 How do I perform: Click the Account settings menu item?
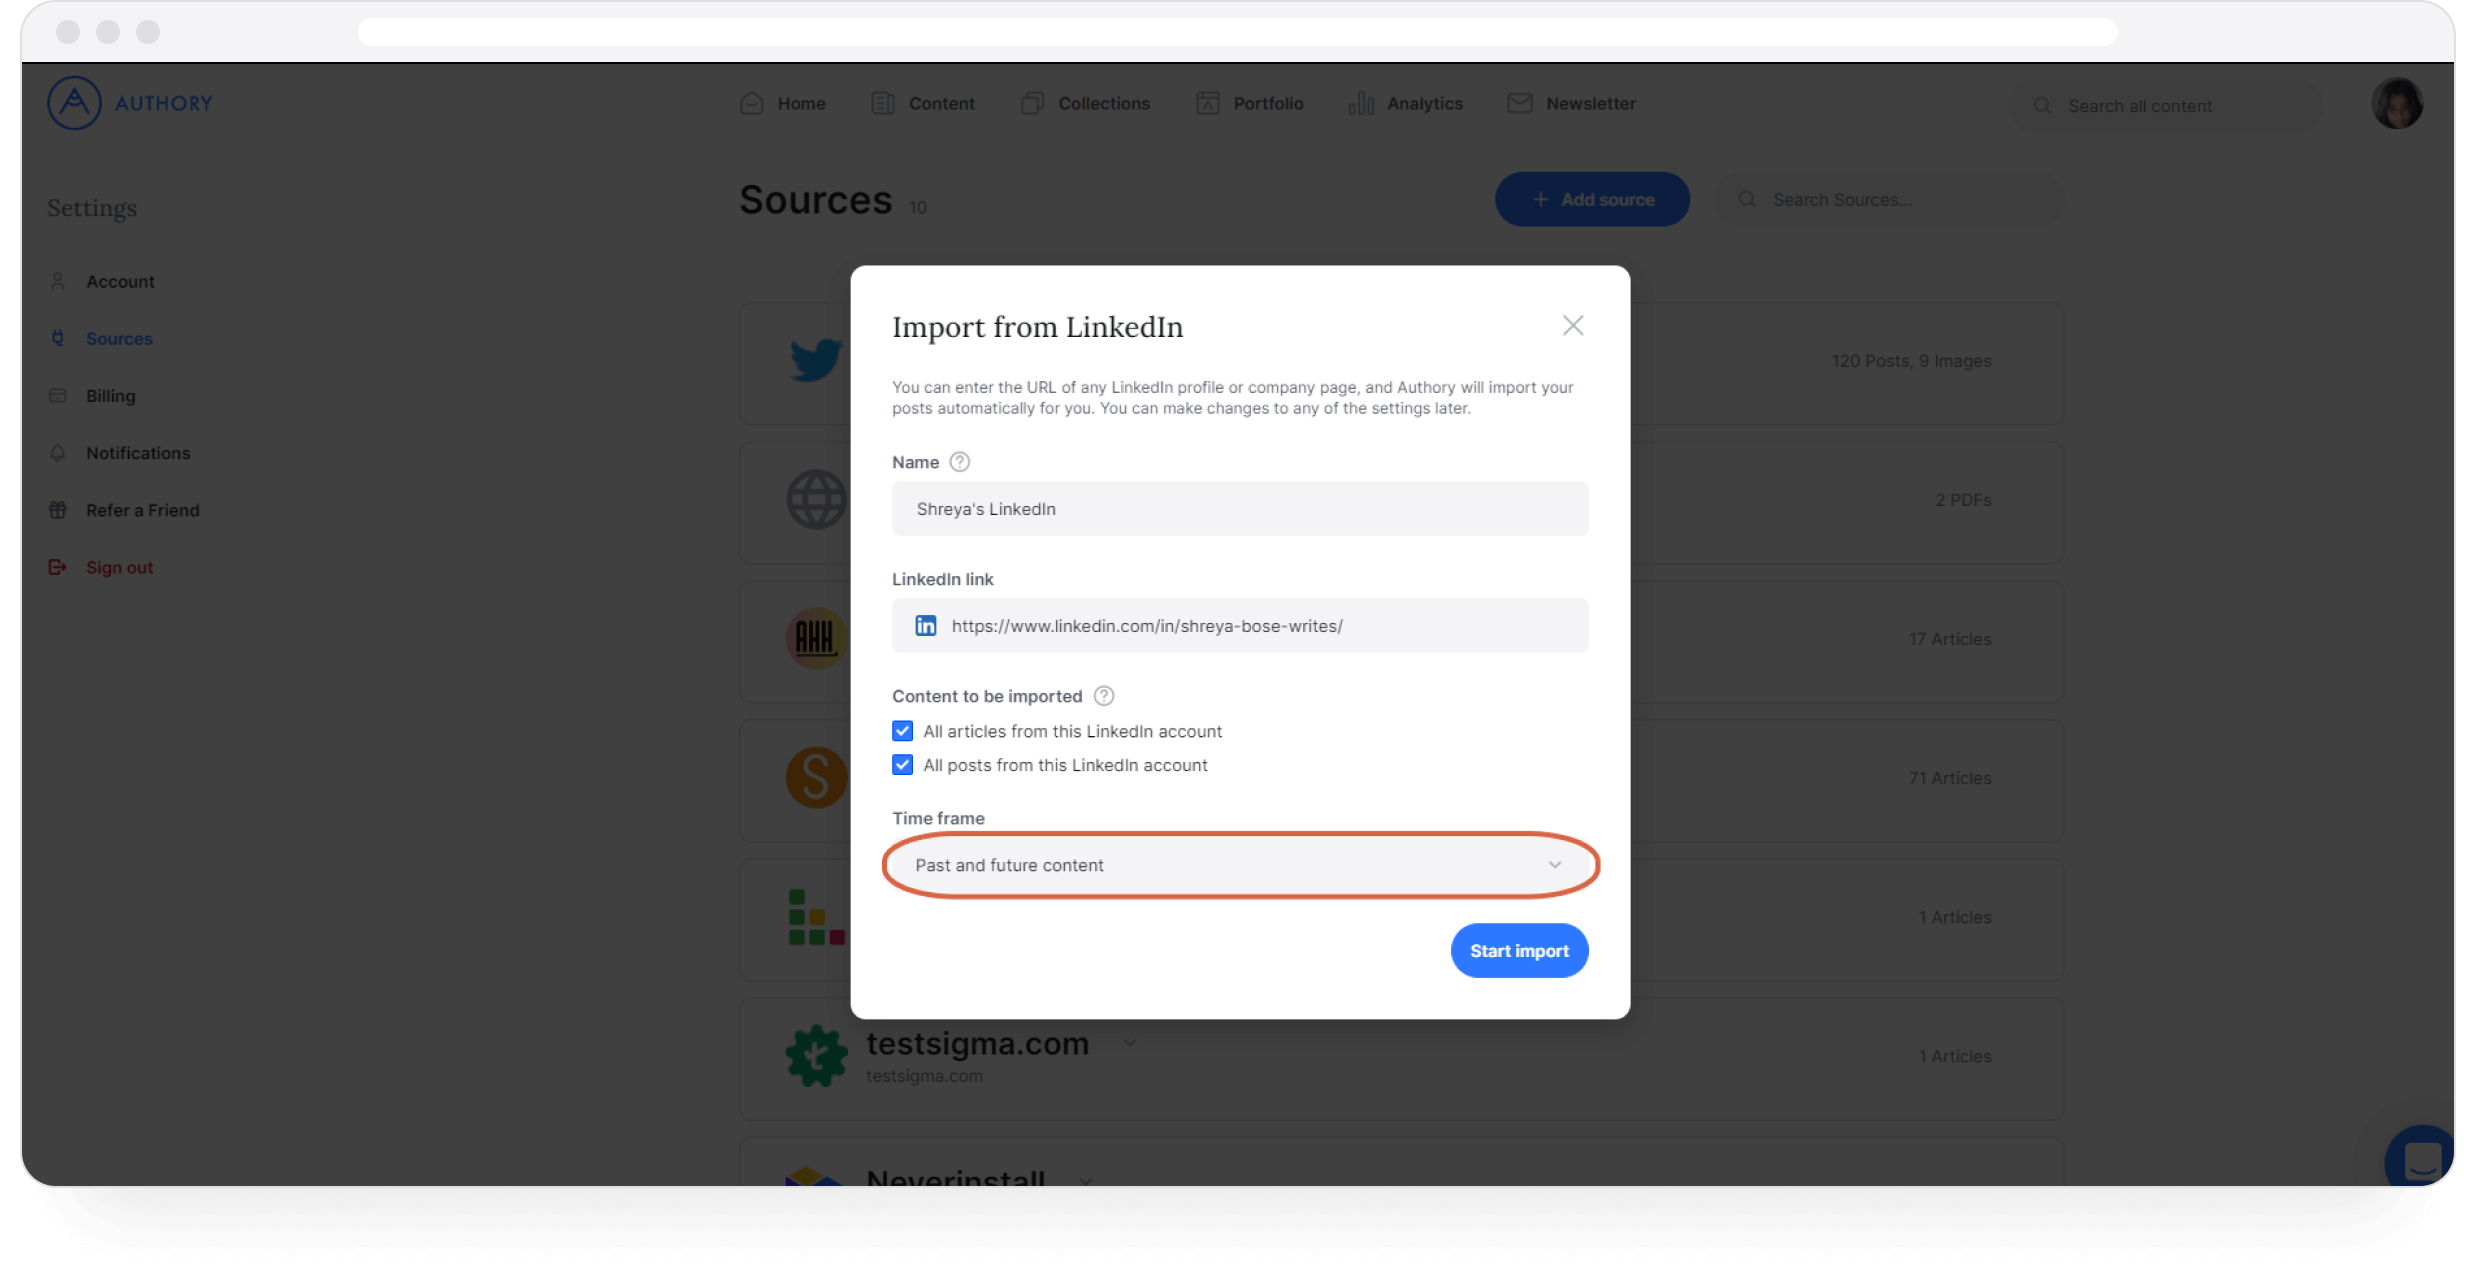pos(120,281)
